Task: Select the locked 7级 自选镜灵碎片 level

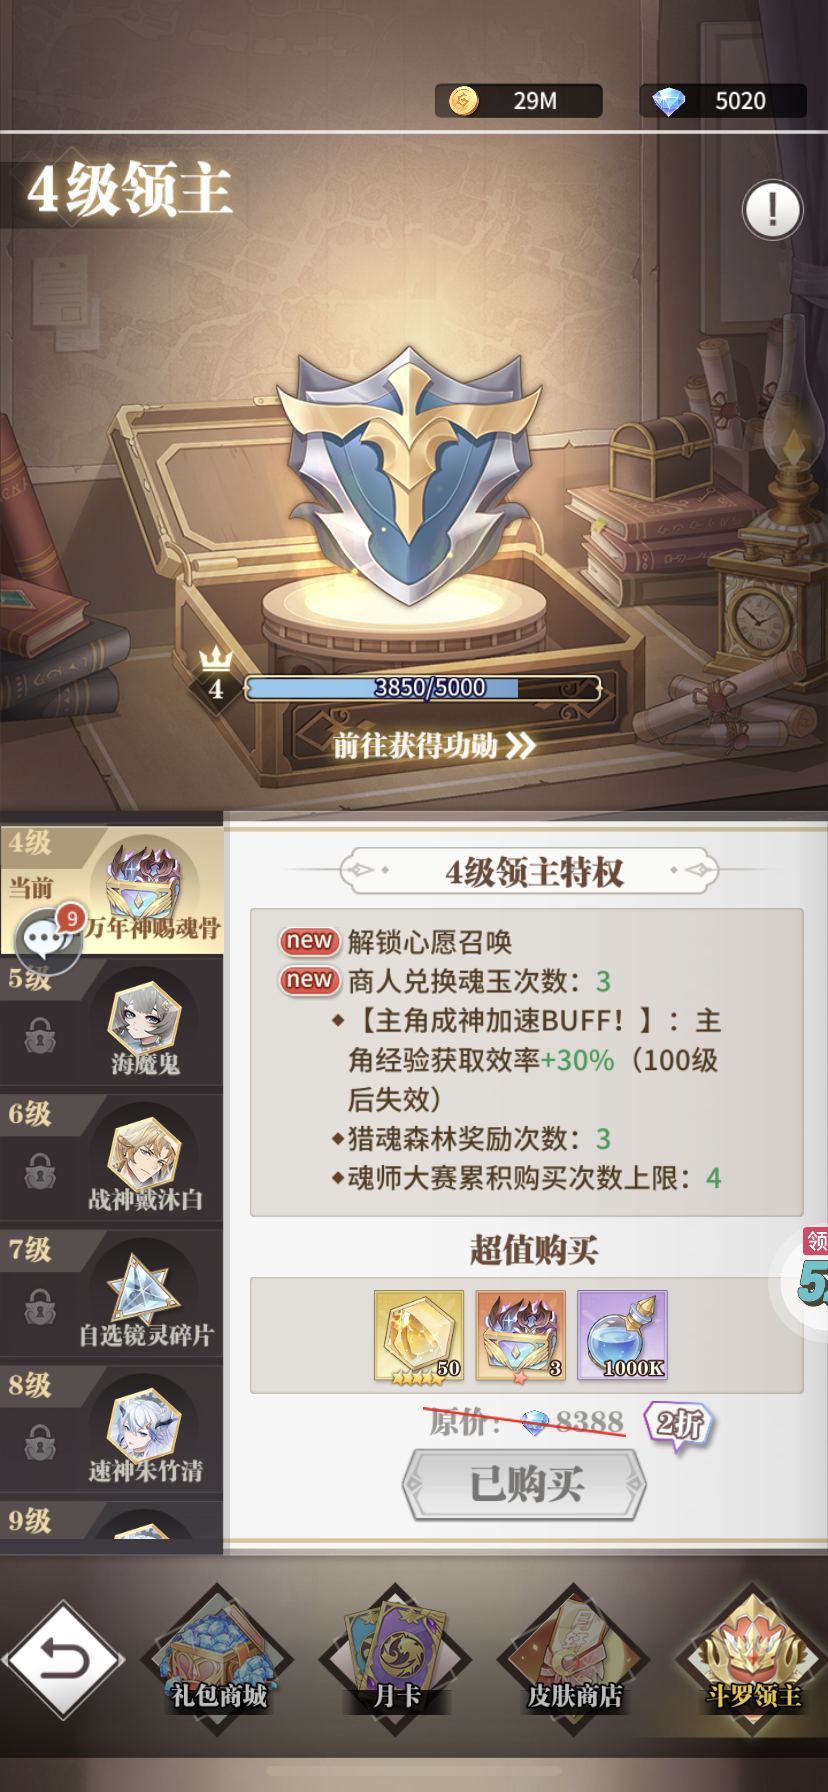Action: [111, 1293]
